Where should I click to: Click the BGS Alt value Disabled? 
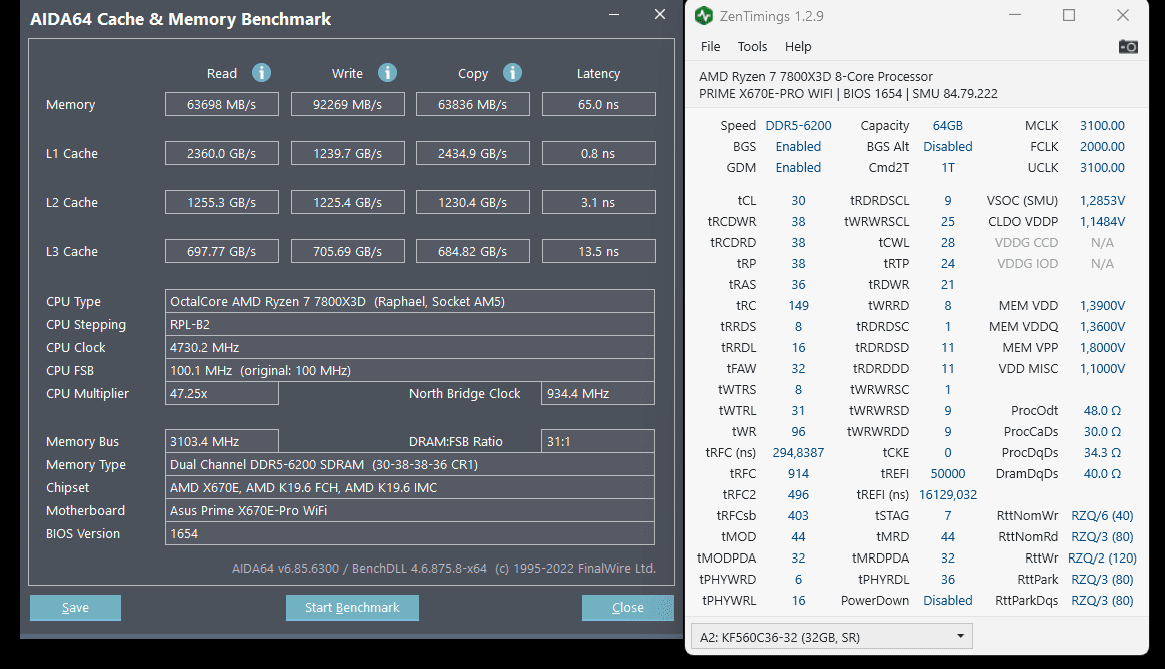(x=948, y=146)
